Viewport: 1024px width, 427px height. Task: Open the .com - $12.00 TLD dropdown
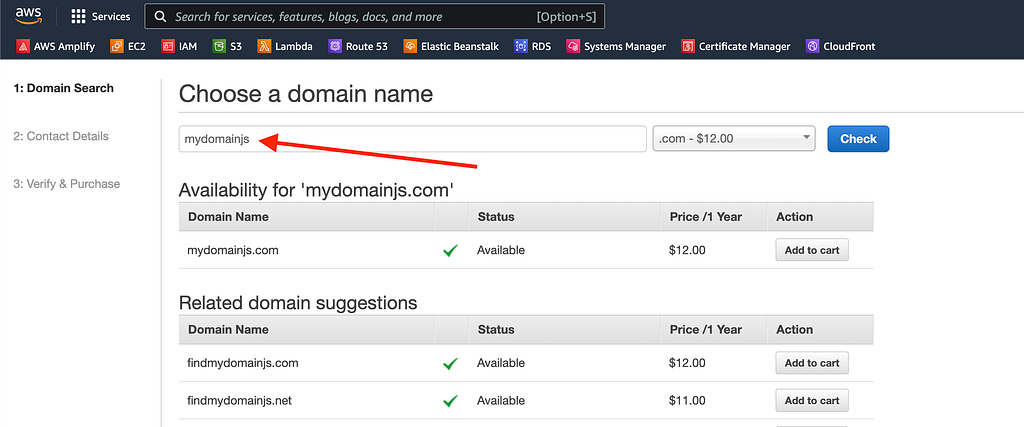[x=734, y=138]
